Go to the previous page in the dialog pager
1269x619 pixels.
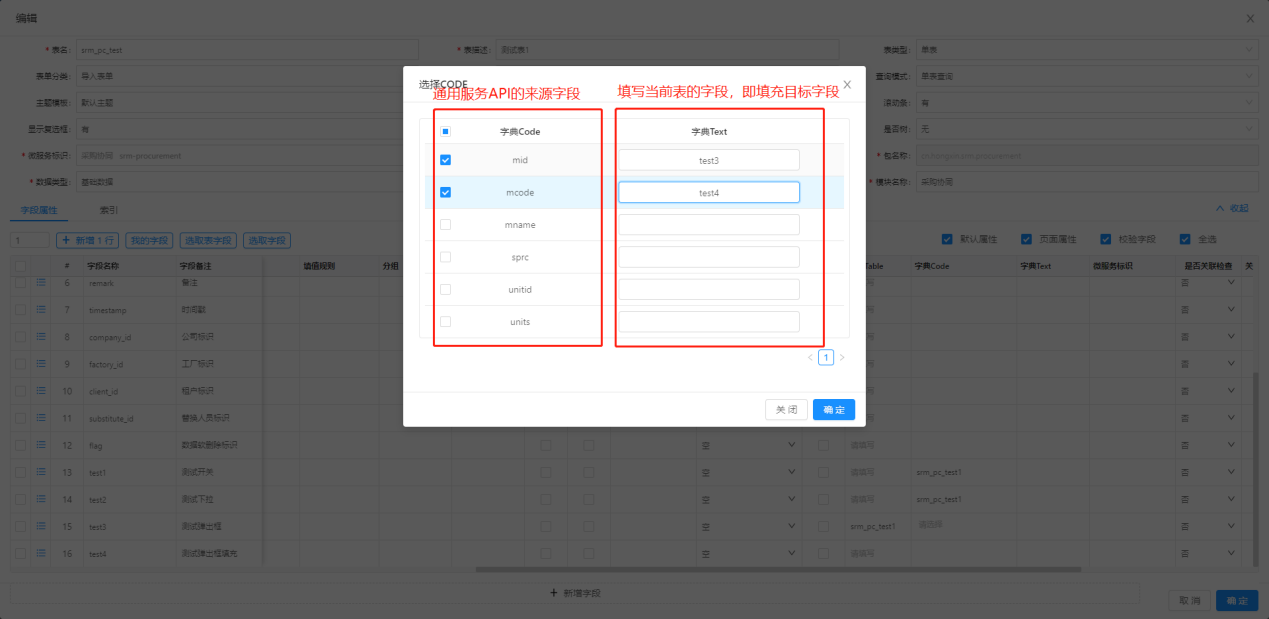tap(810, 357)
